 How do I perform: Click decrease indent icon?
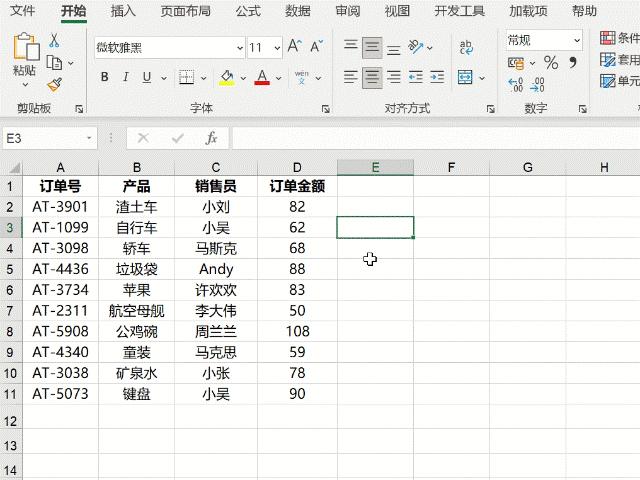(x=416, y=77)
